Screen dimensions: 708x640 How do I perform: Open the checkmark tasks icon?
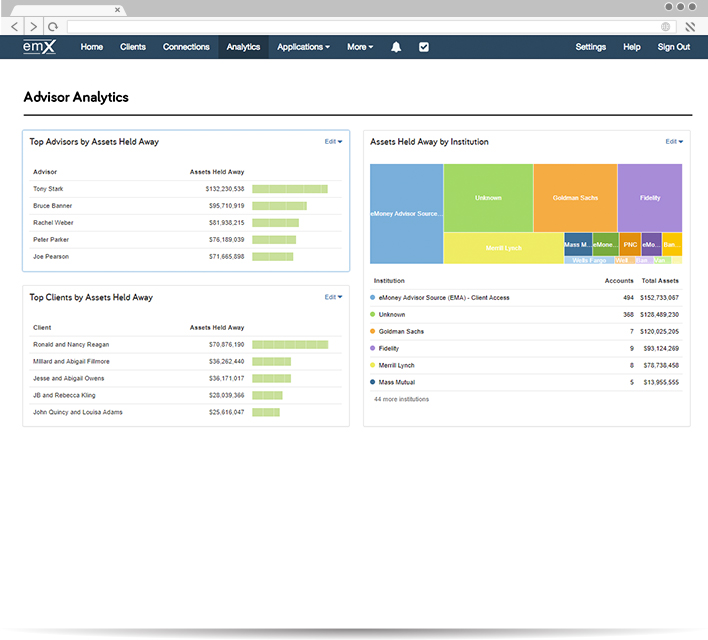coord(424,47)
